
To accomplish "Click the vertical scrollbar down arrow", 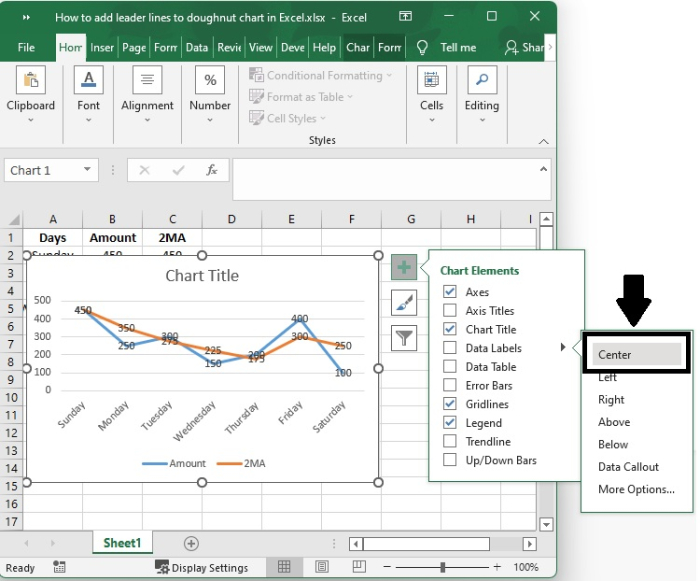I will pos(546,524).
